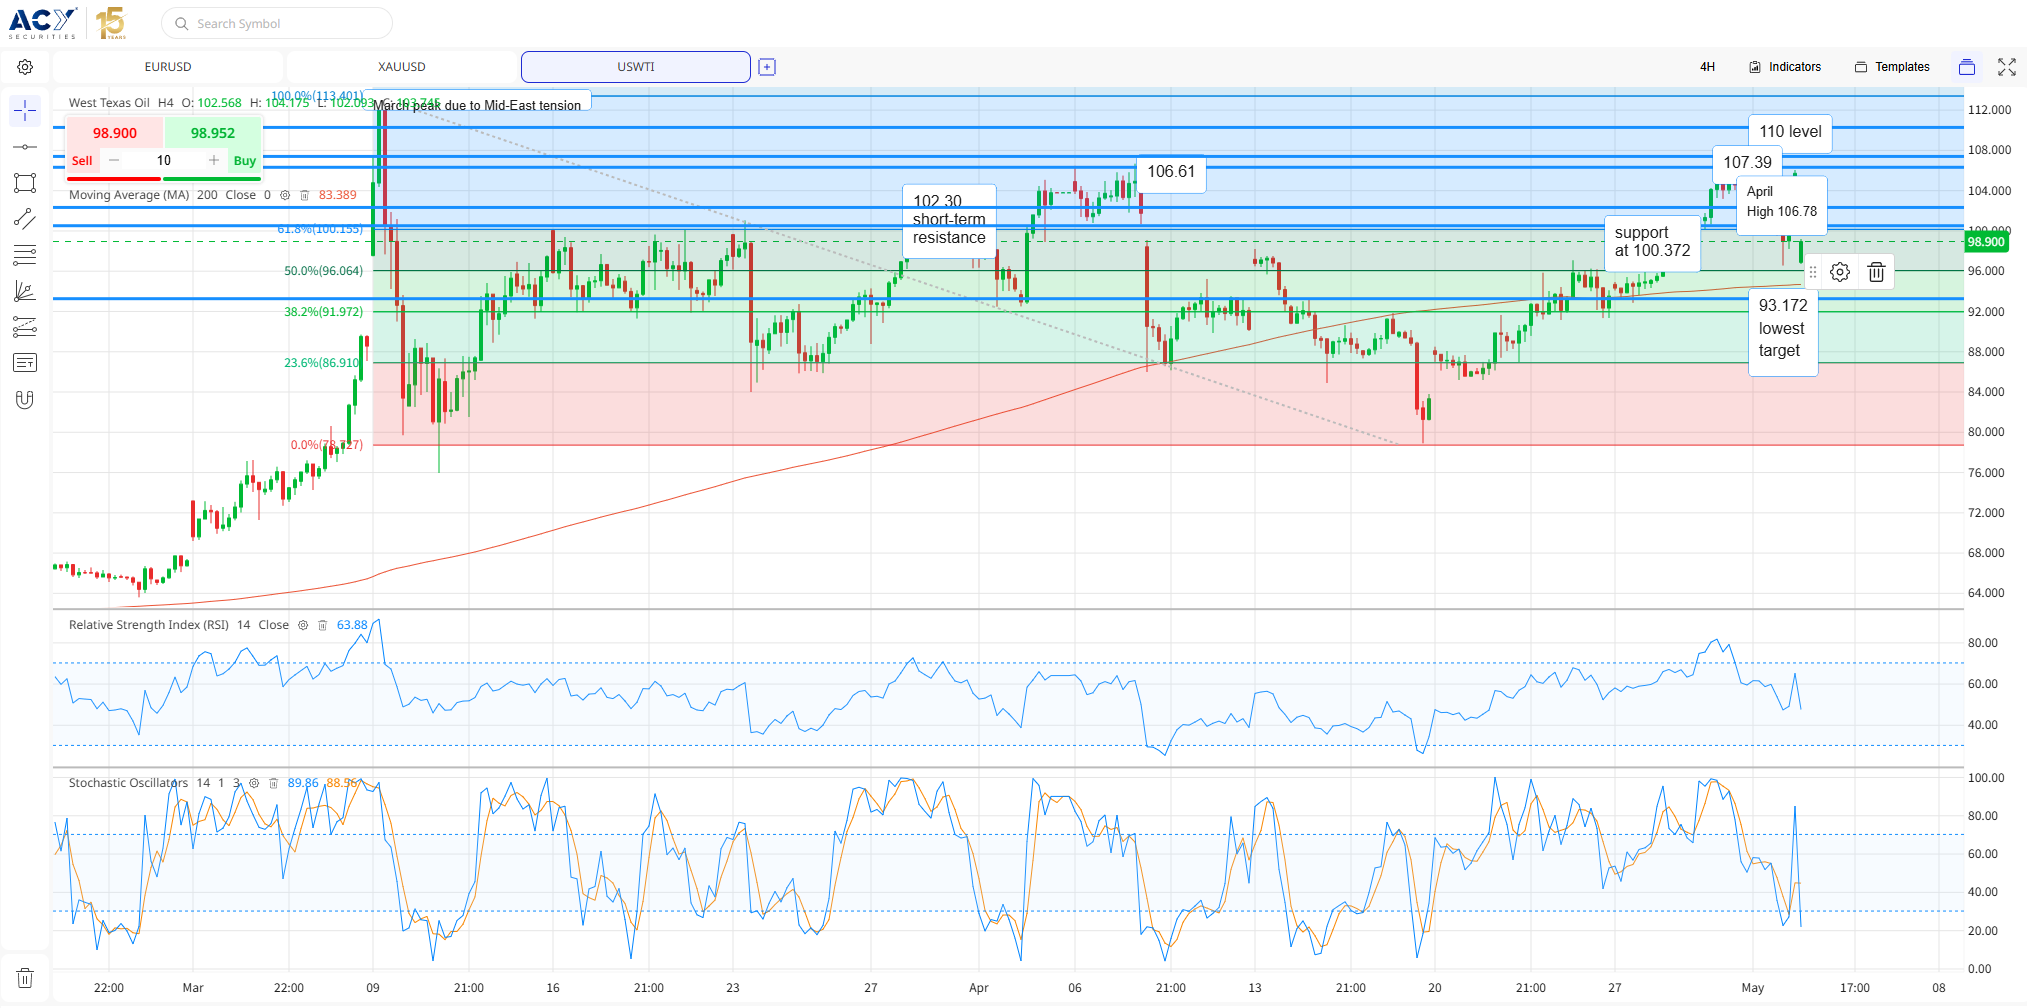Click the trade volume input showing 10
The height and width of the screenshot is (1008, 2027).
coord(164,160)
